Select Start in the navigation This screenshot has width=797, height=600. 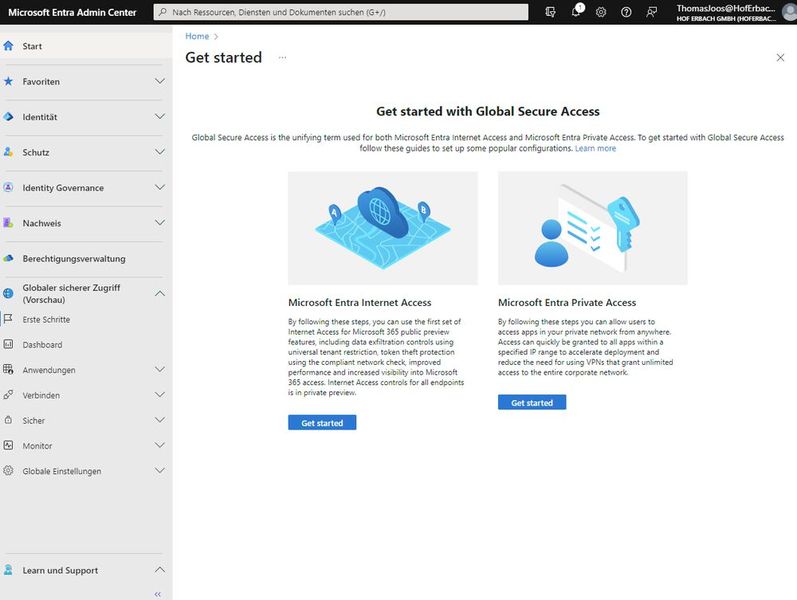pyautogui.click(x=86, y=46)
